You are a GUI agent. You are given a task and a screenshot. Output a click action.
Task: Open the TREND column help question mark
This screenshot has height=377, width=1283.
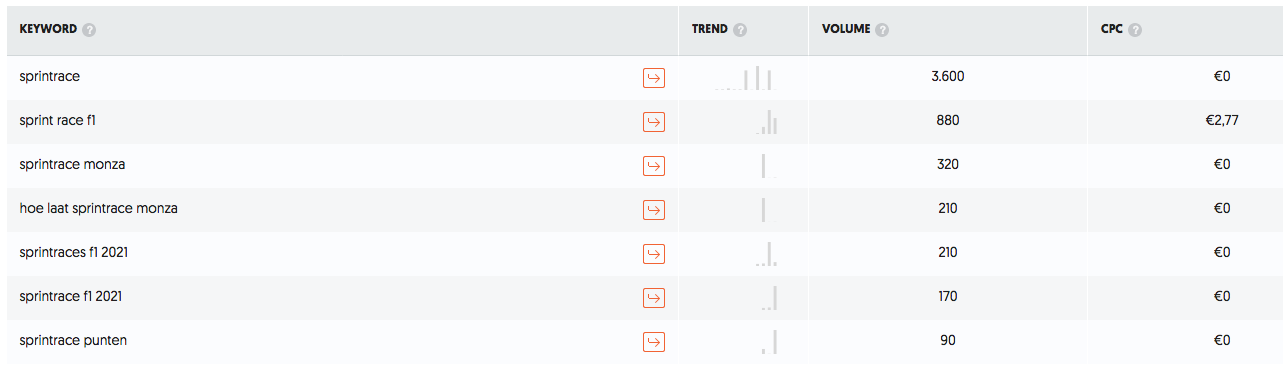click(x=740, y=30)
